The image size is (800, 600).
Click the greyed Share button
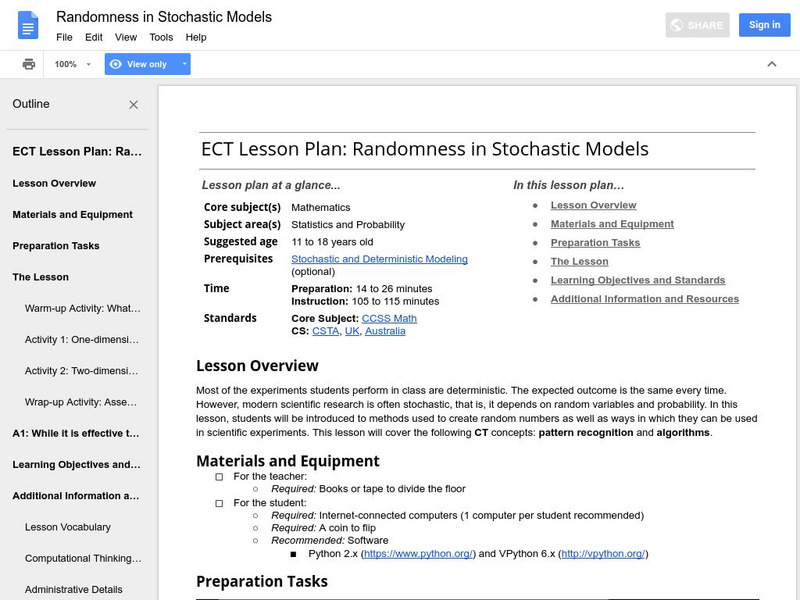697,25
